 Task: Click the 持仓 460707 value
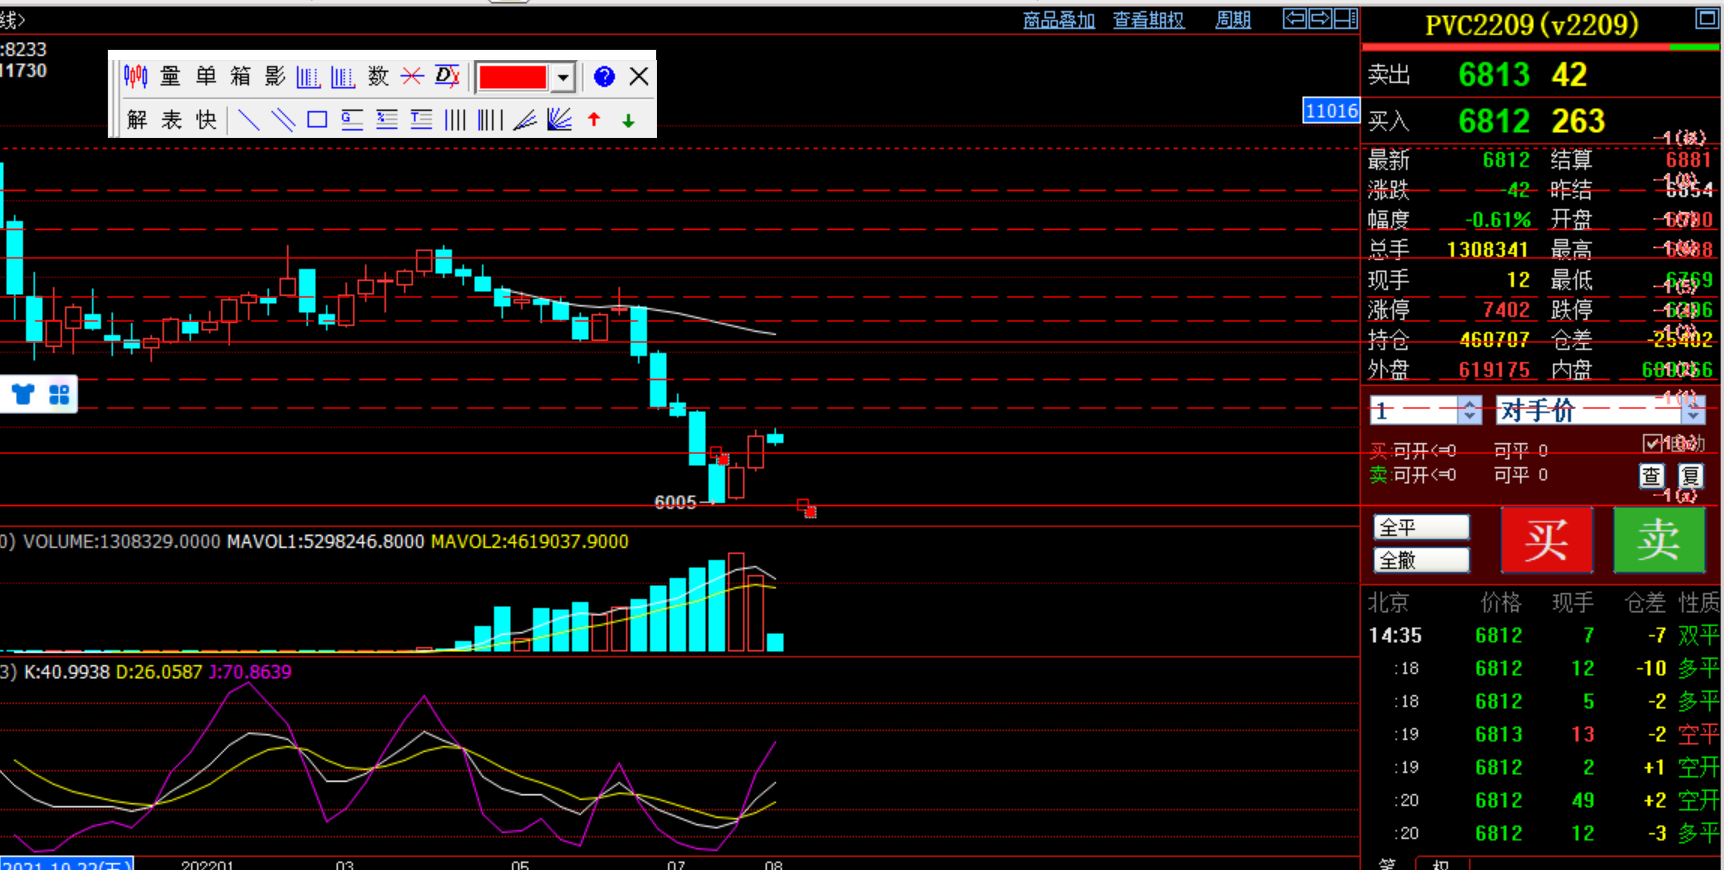point(1494,340)
